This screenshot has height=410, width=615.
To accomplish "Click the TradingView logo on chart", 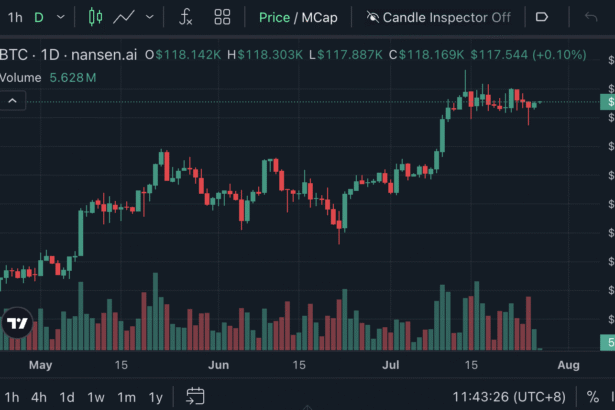I will (x=17, y=324).
